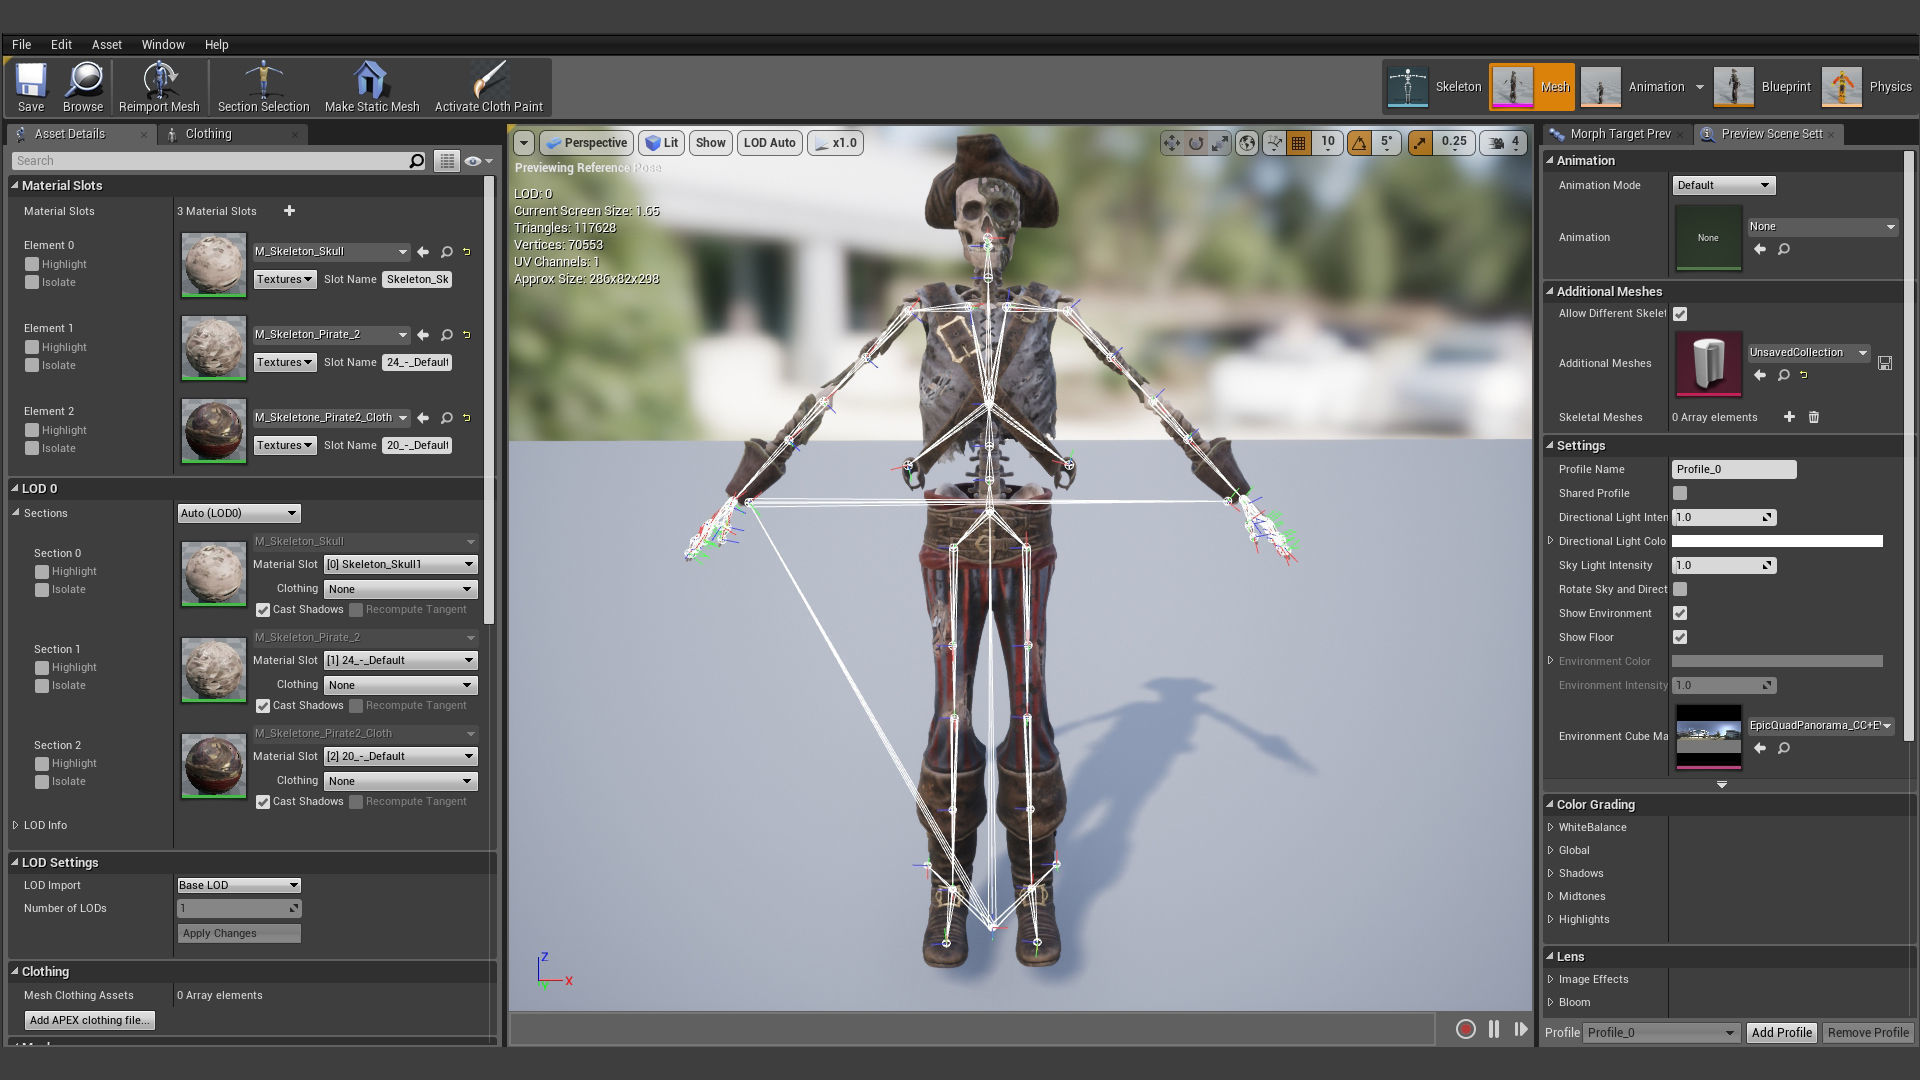Expand the LOD Info section
Screen dimensions: 1920x1080
point(16,825)
